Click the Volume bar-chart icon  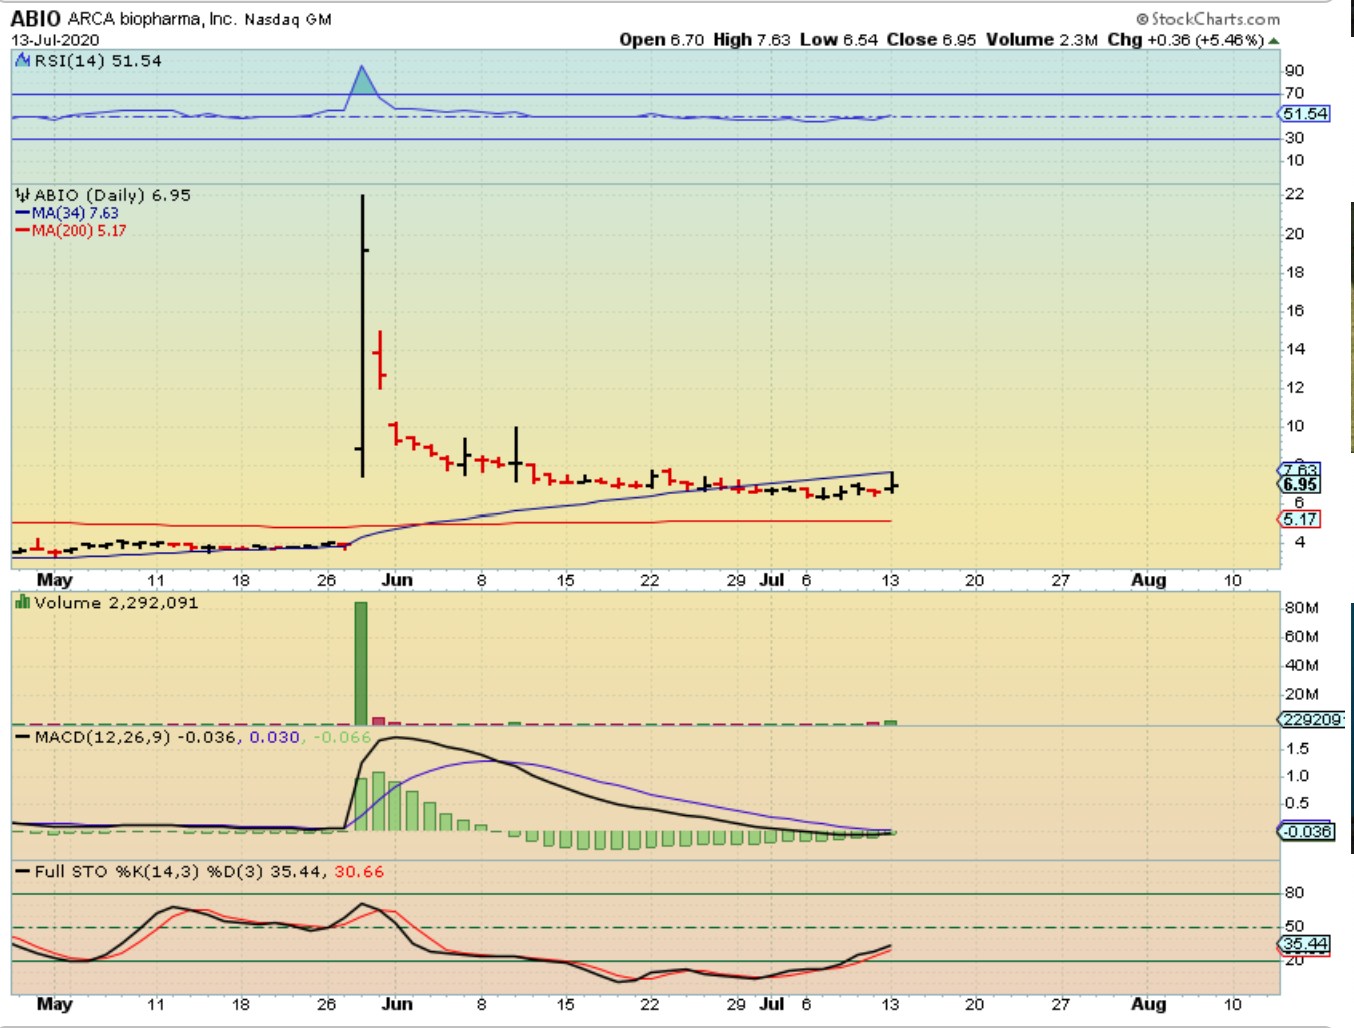(x=21, y=602)
